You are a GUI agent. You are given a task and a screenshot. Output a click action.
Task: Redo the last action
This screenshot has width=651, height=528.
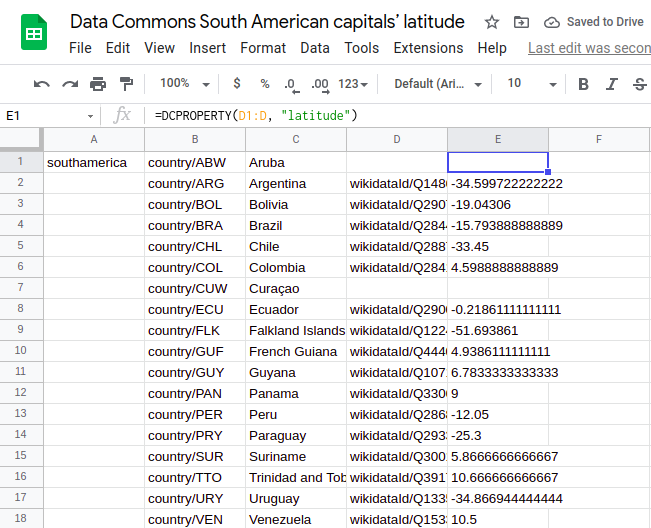click(x=70, y=84)
